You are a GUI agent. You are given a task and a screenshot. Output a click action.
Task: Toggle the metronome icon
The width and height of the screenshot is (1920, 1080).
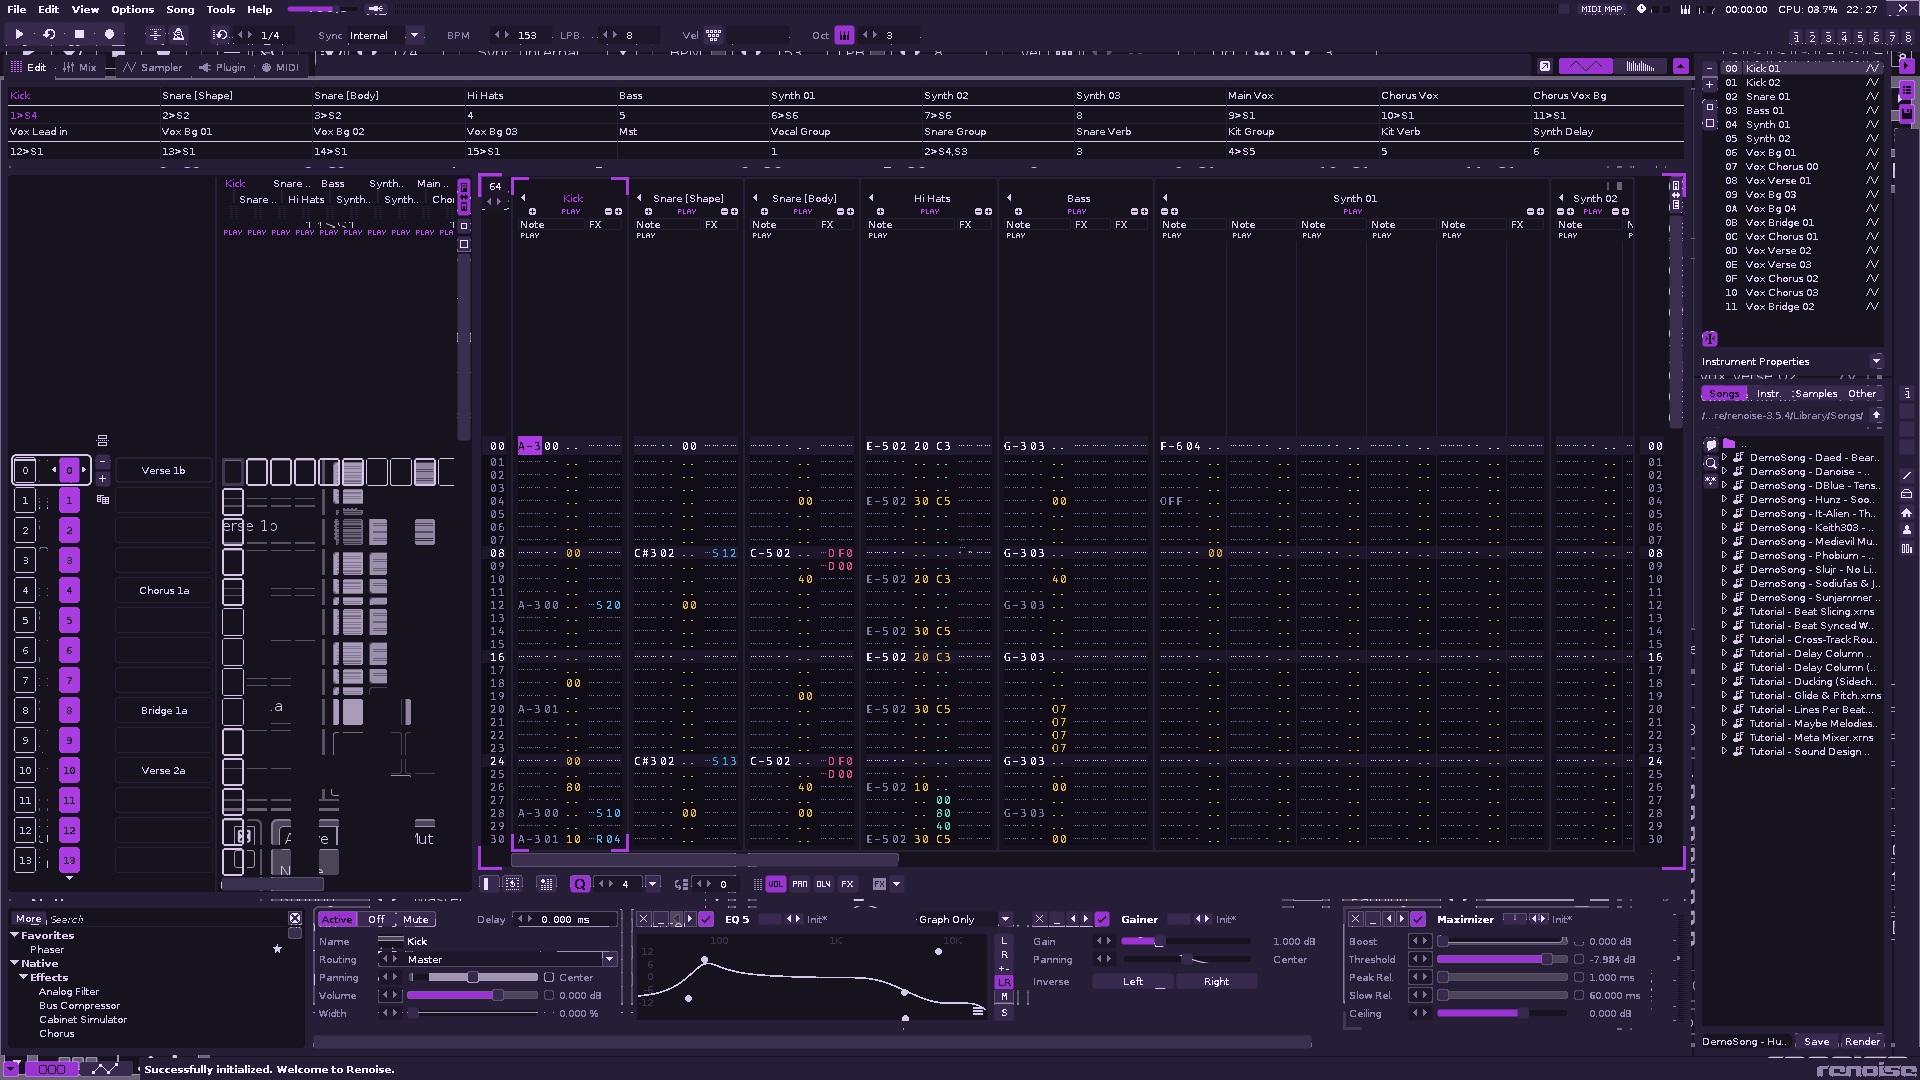(178, 34)
